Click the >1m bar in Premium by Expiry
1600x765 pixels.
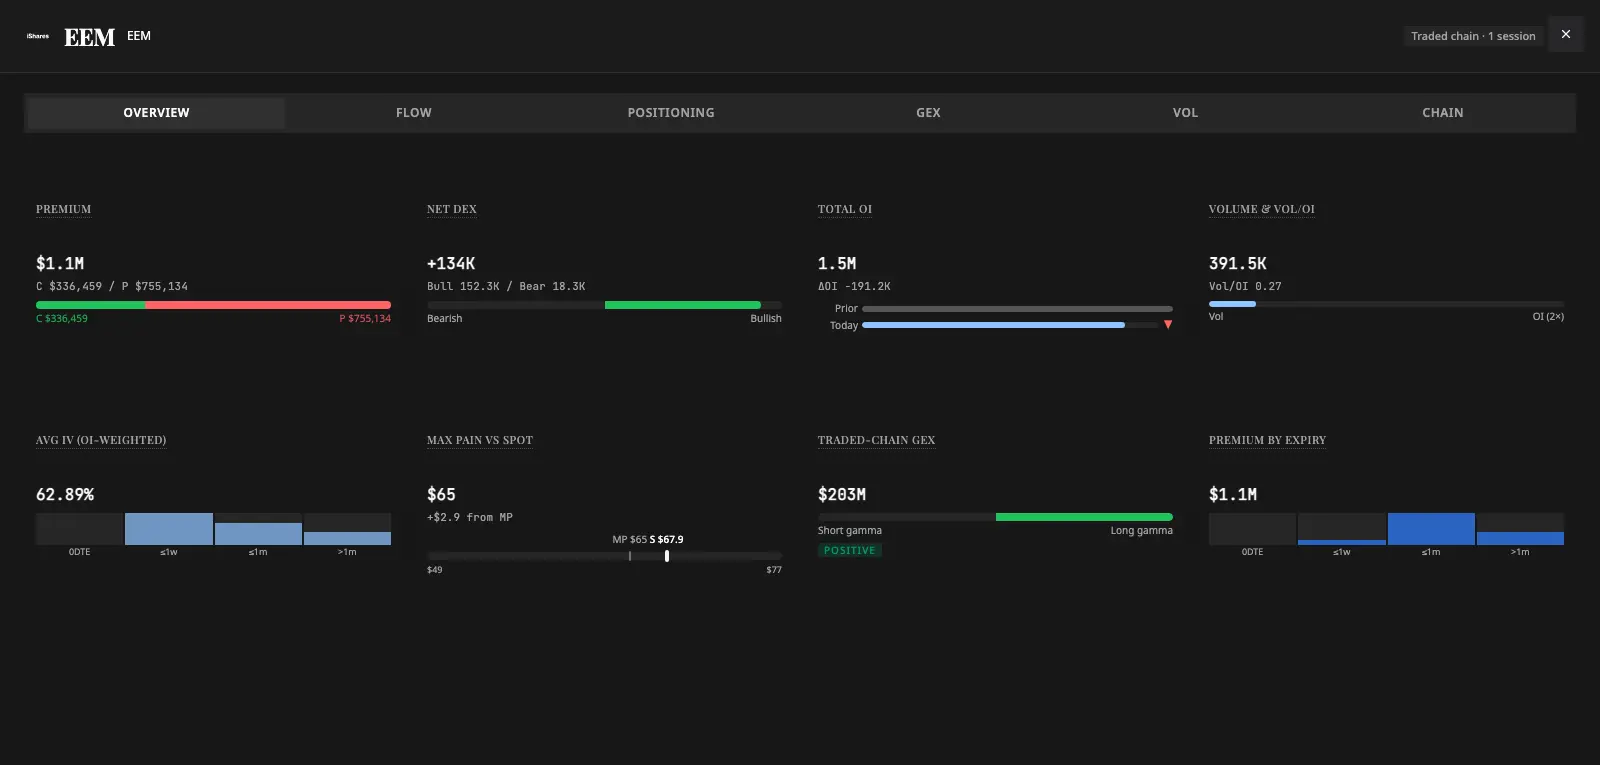point(1520,538)
